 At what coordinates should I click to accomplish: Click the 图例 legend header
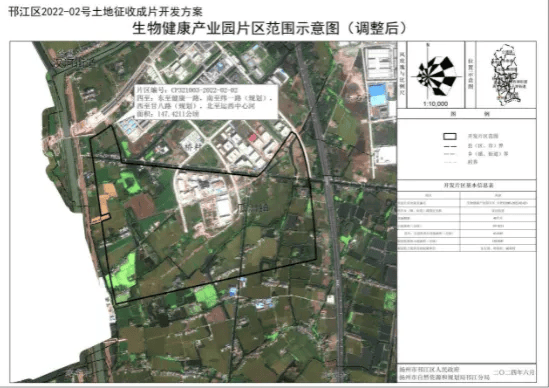tap(469, 114)
